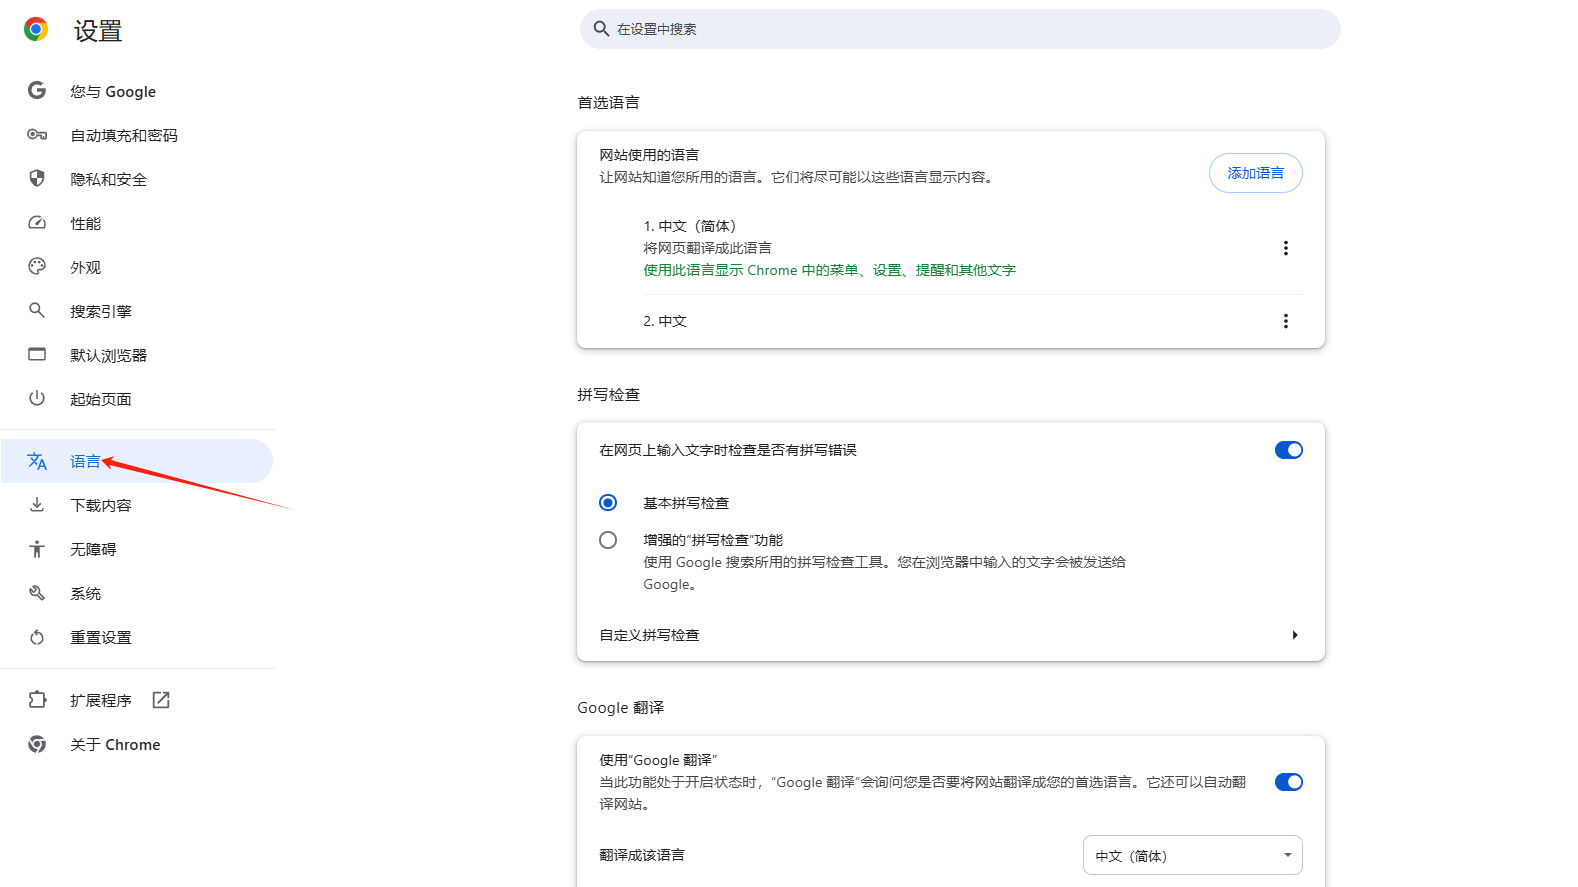Disable the 使用"Google 翻译" toggle

tap(1288, 782)
